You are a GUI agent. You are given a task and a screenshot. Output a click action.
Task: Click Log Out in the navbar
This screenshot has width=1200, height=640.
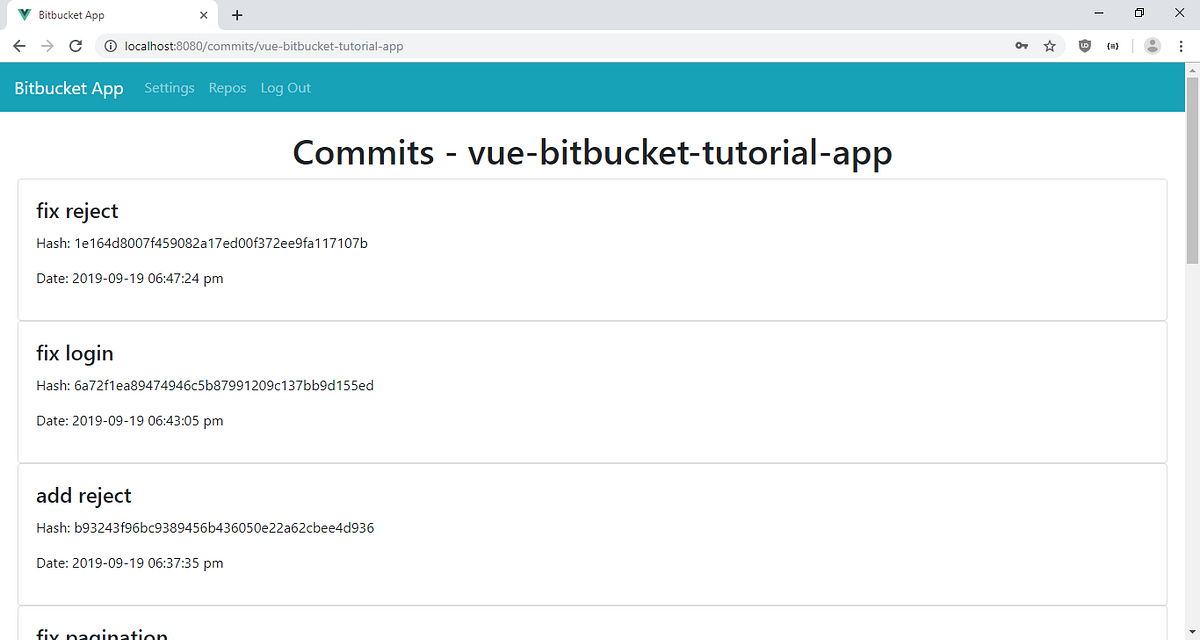pos(285,88)
